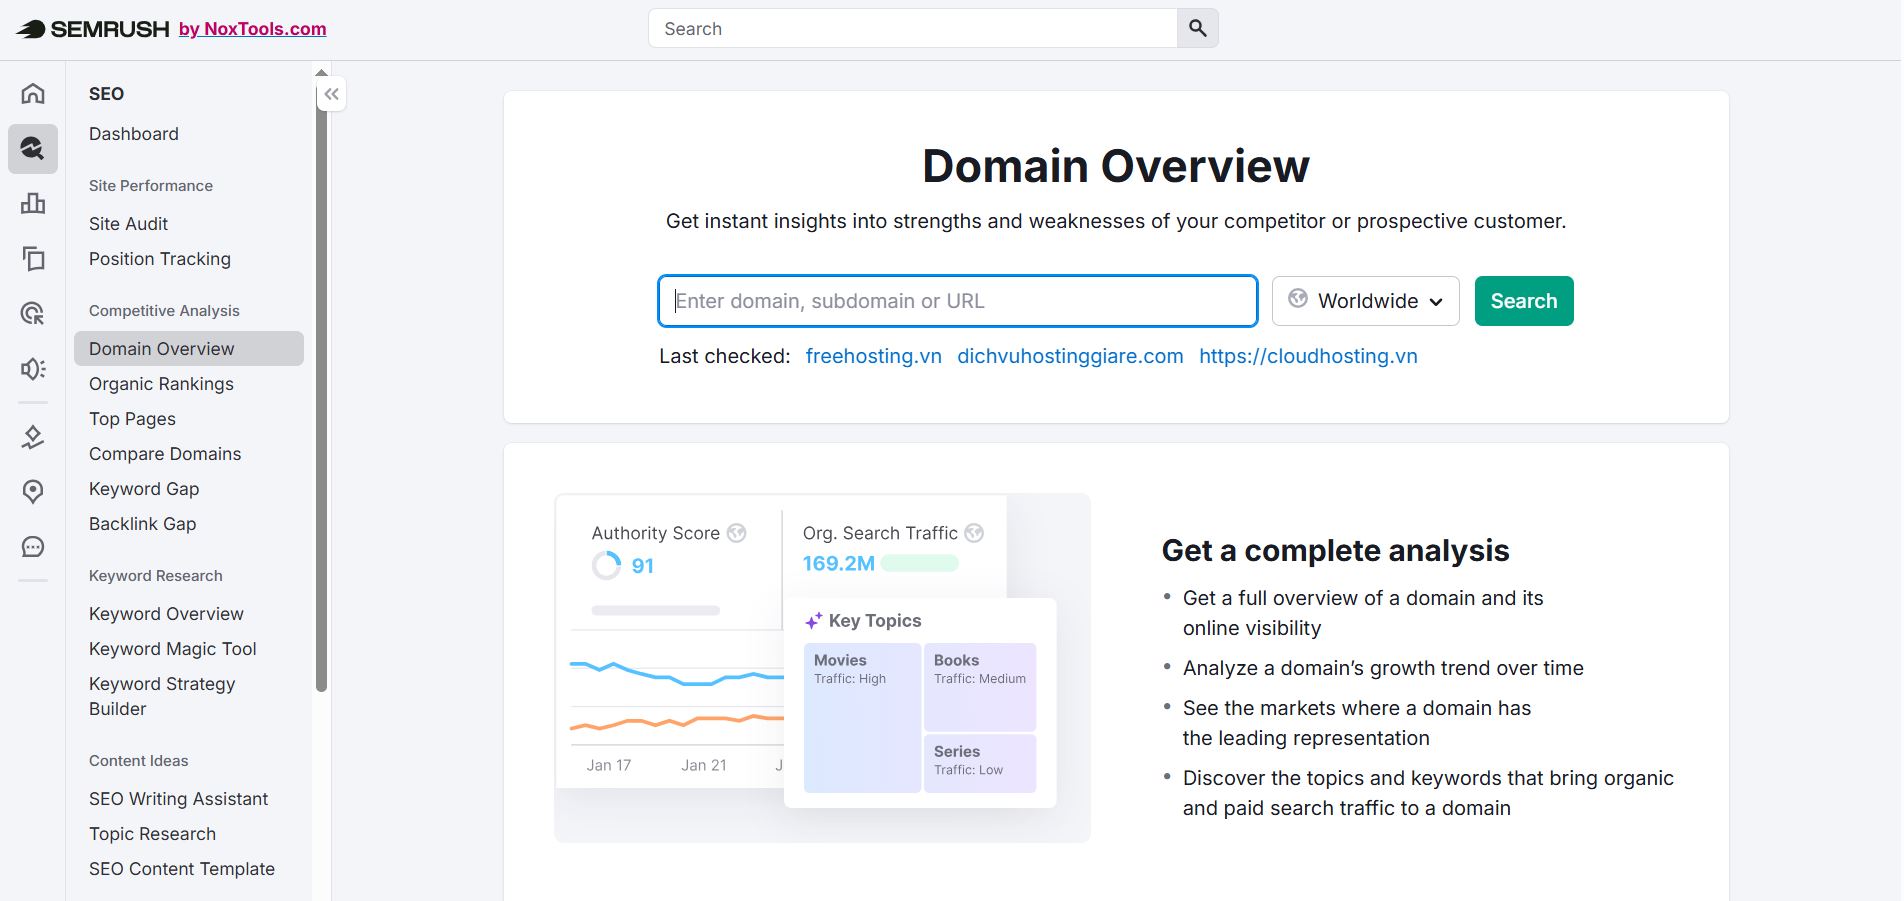Screen dimensions: 1904x901
Task: Collapse the SEO sidebar with the chevron button
Action: [x=331, y=93]
